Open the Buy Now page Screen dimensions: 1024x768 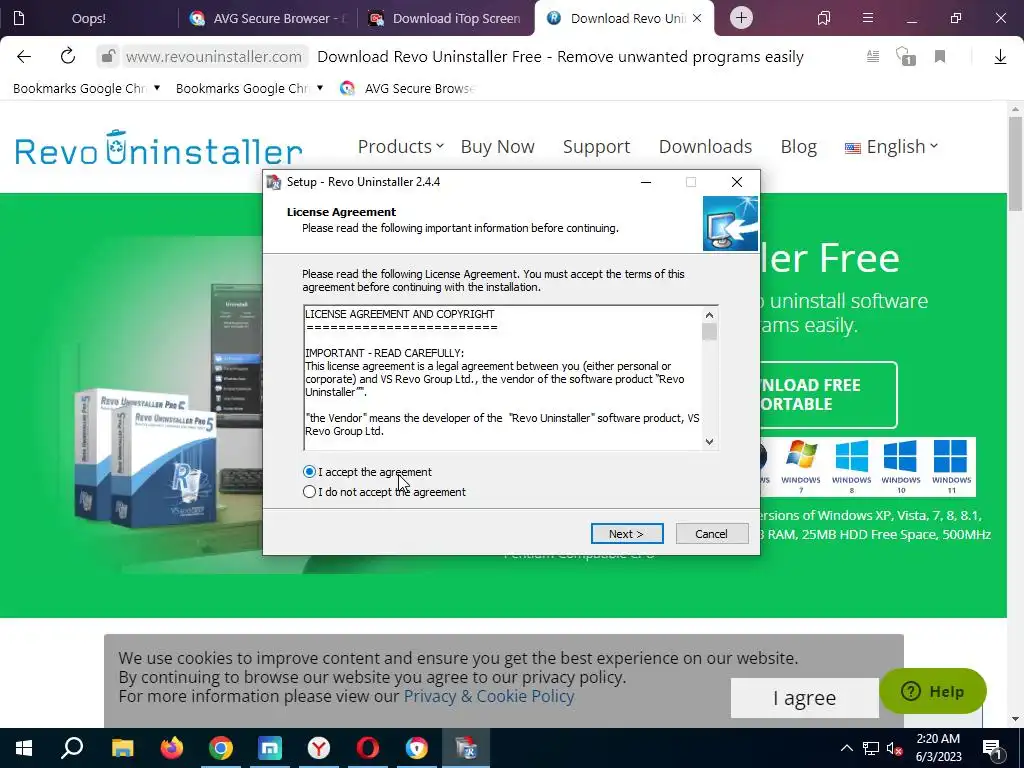[x=498, y=146]
